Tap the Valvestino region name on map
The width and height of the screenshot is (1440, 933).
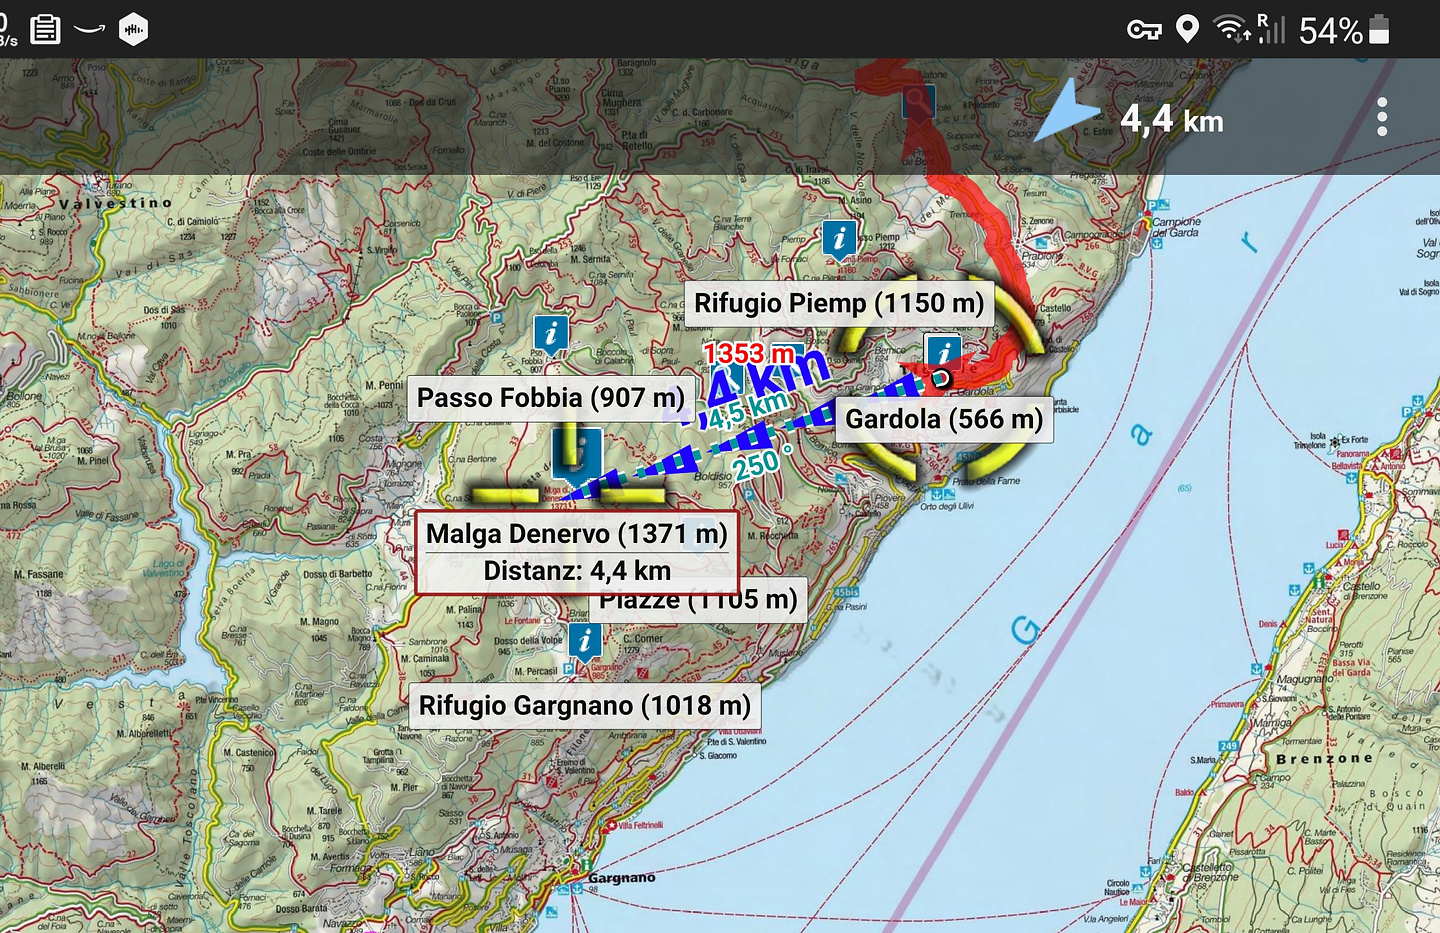[115, 203]
